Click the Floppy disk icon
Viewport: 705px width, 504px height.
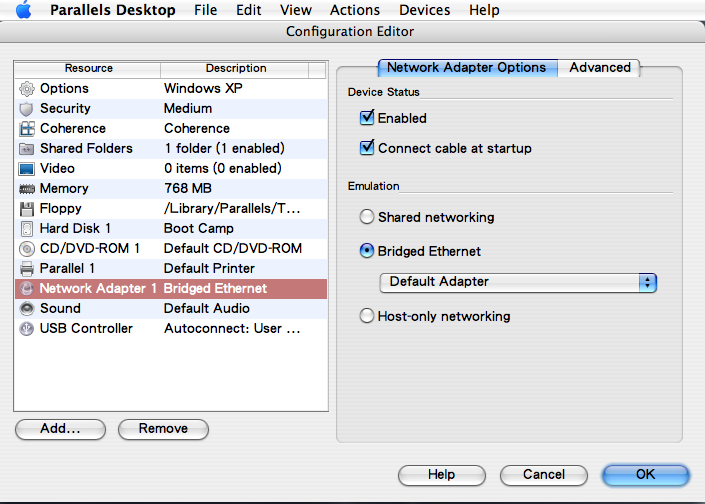point(27,209)
